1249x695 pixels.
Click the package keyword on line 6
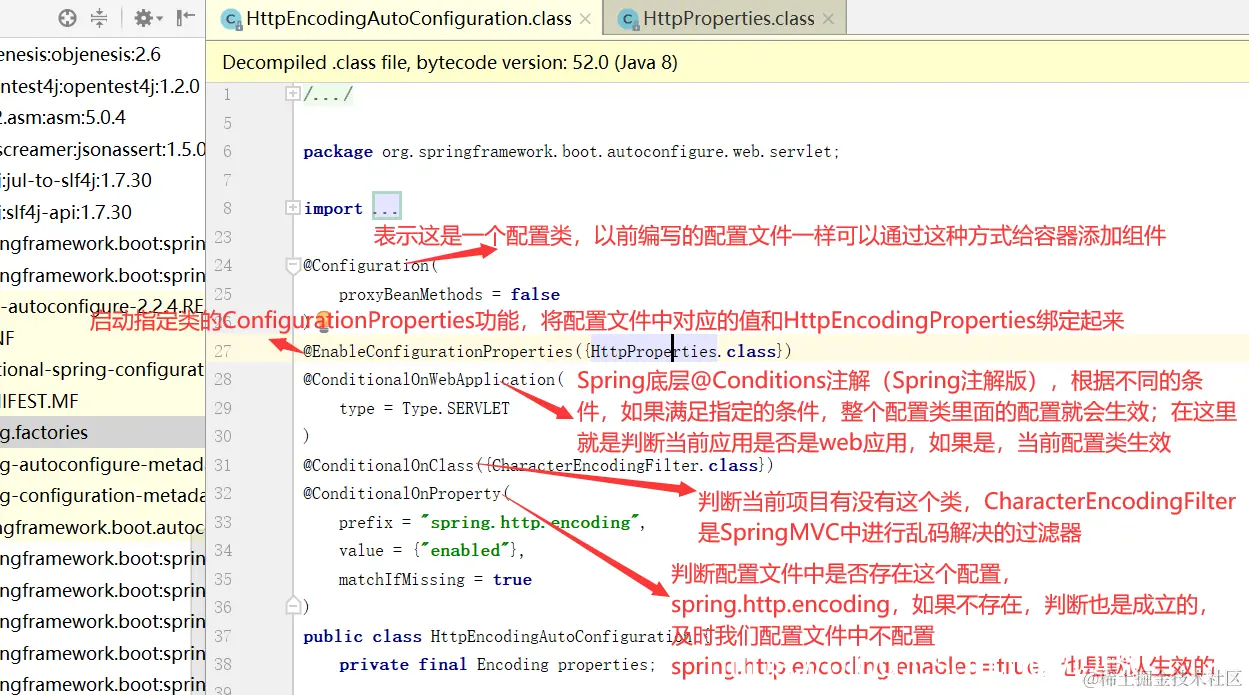point(338,152)
